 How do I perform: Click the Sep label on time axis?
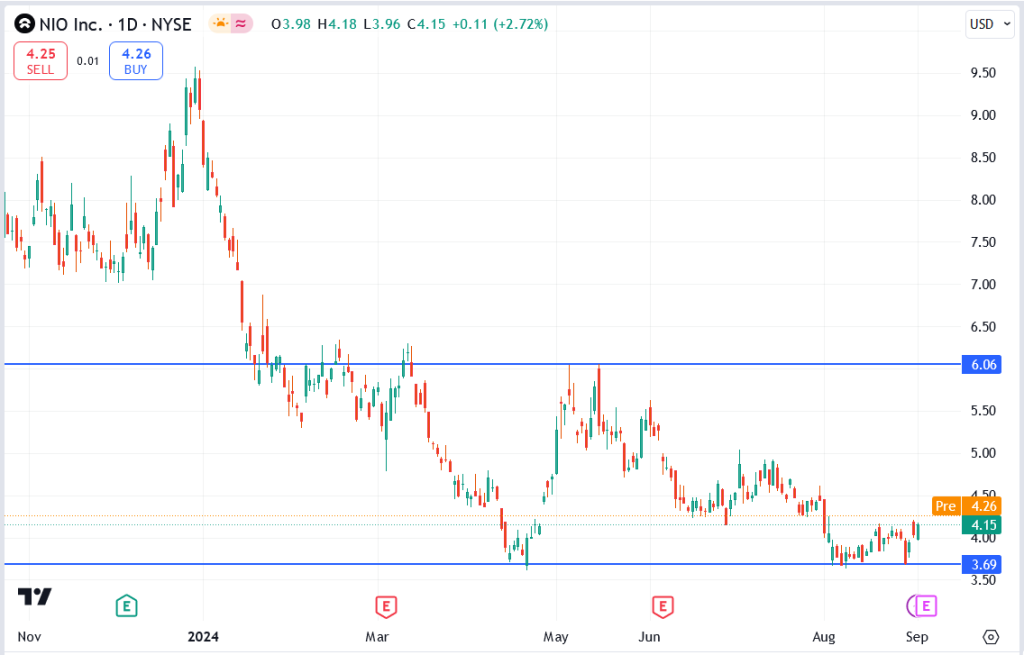click(917, 637)
